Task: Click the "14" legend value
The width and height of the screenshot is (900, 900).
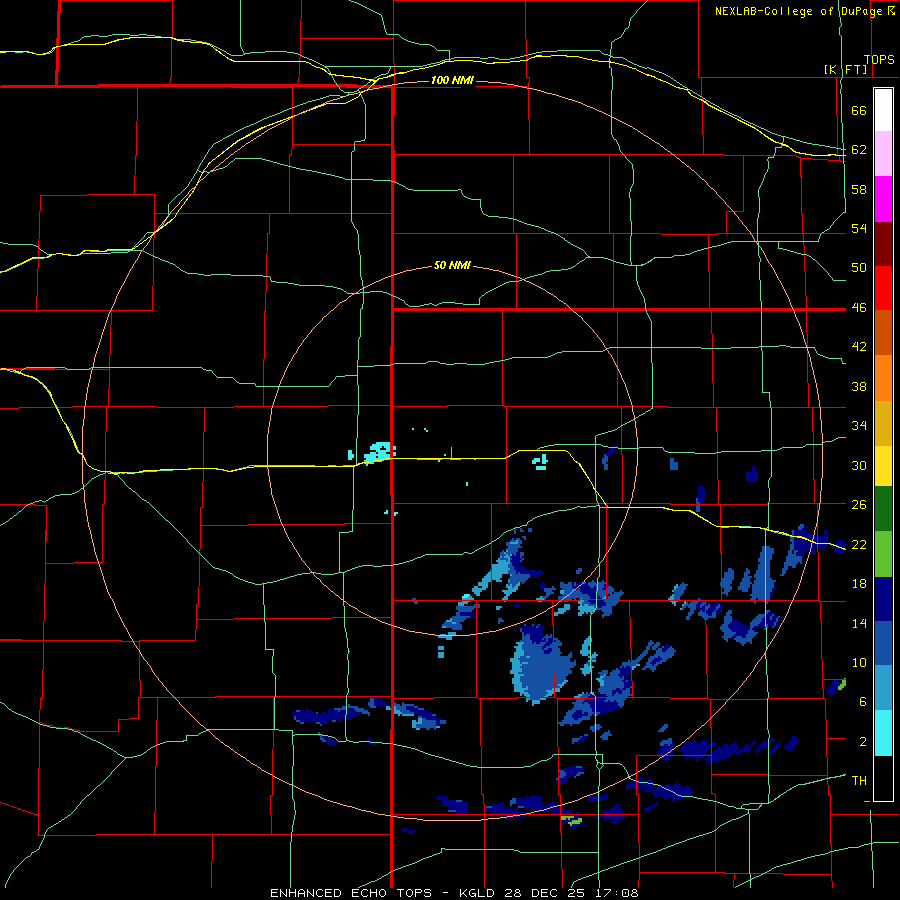Action: (x=859, y=623)
